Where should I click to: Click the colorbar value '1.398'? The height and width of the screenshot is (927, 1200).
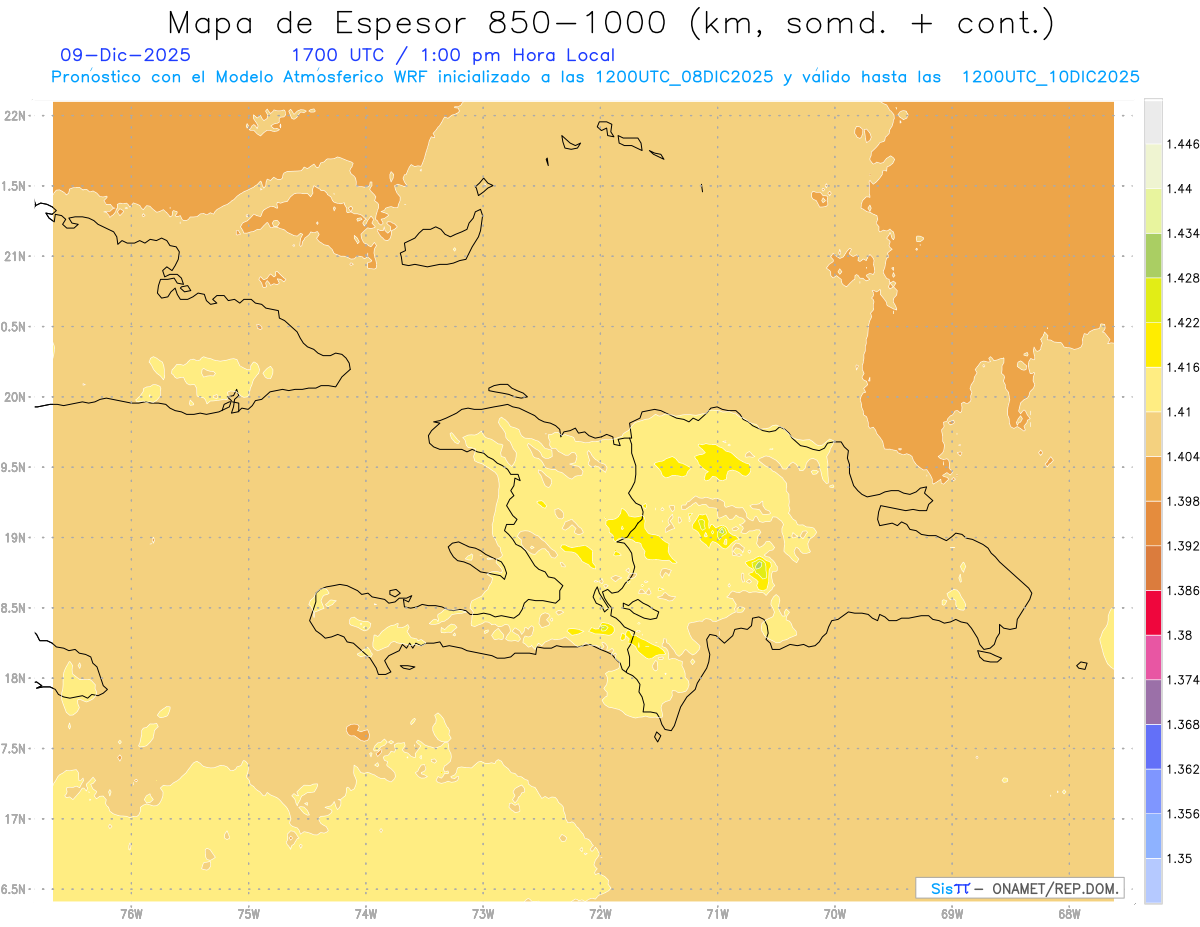pyautogui.click(x=1183, y=501)
